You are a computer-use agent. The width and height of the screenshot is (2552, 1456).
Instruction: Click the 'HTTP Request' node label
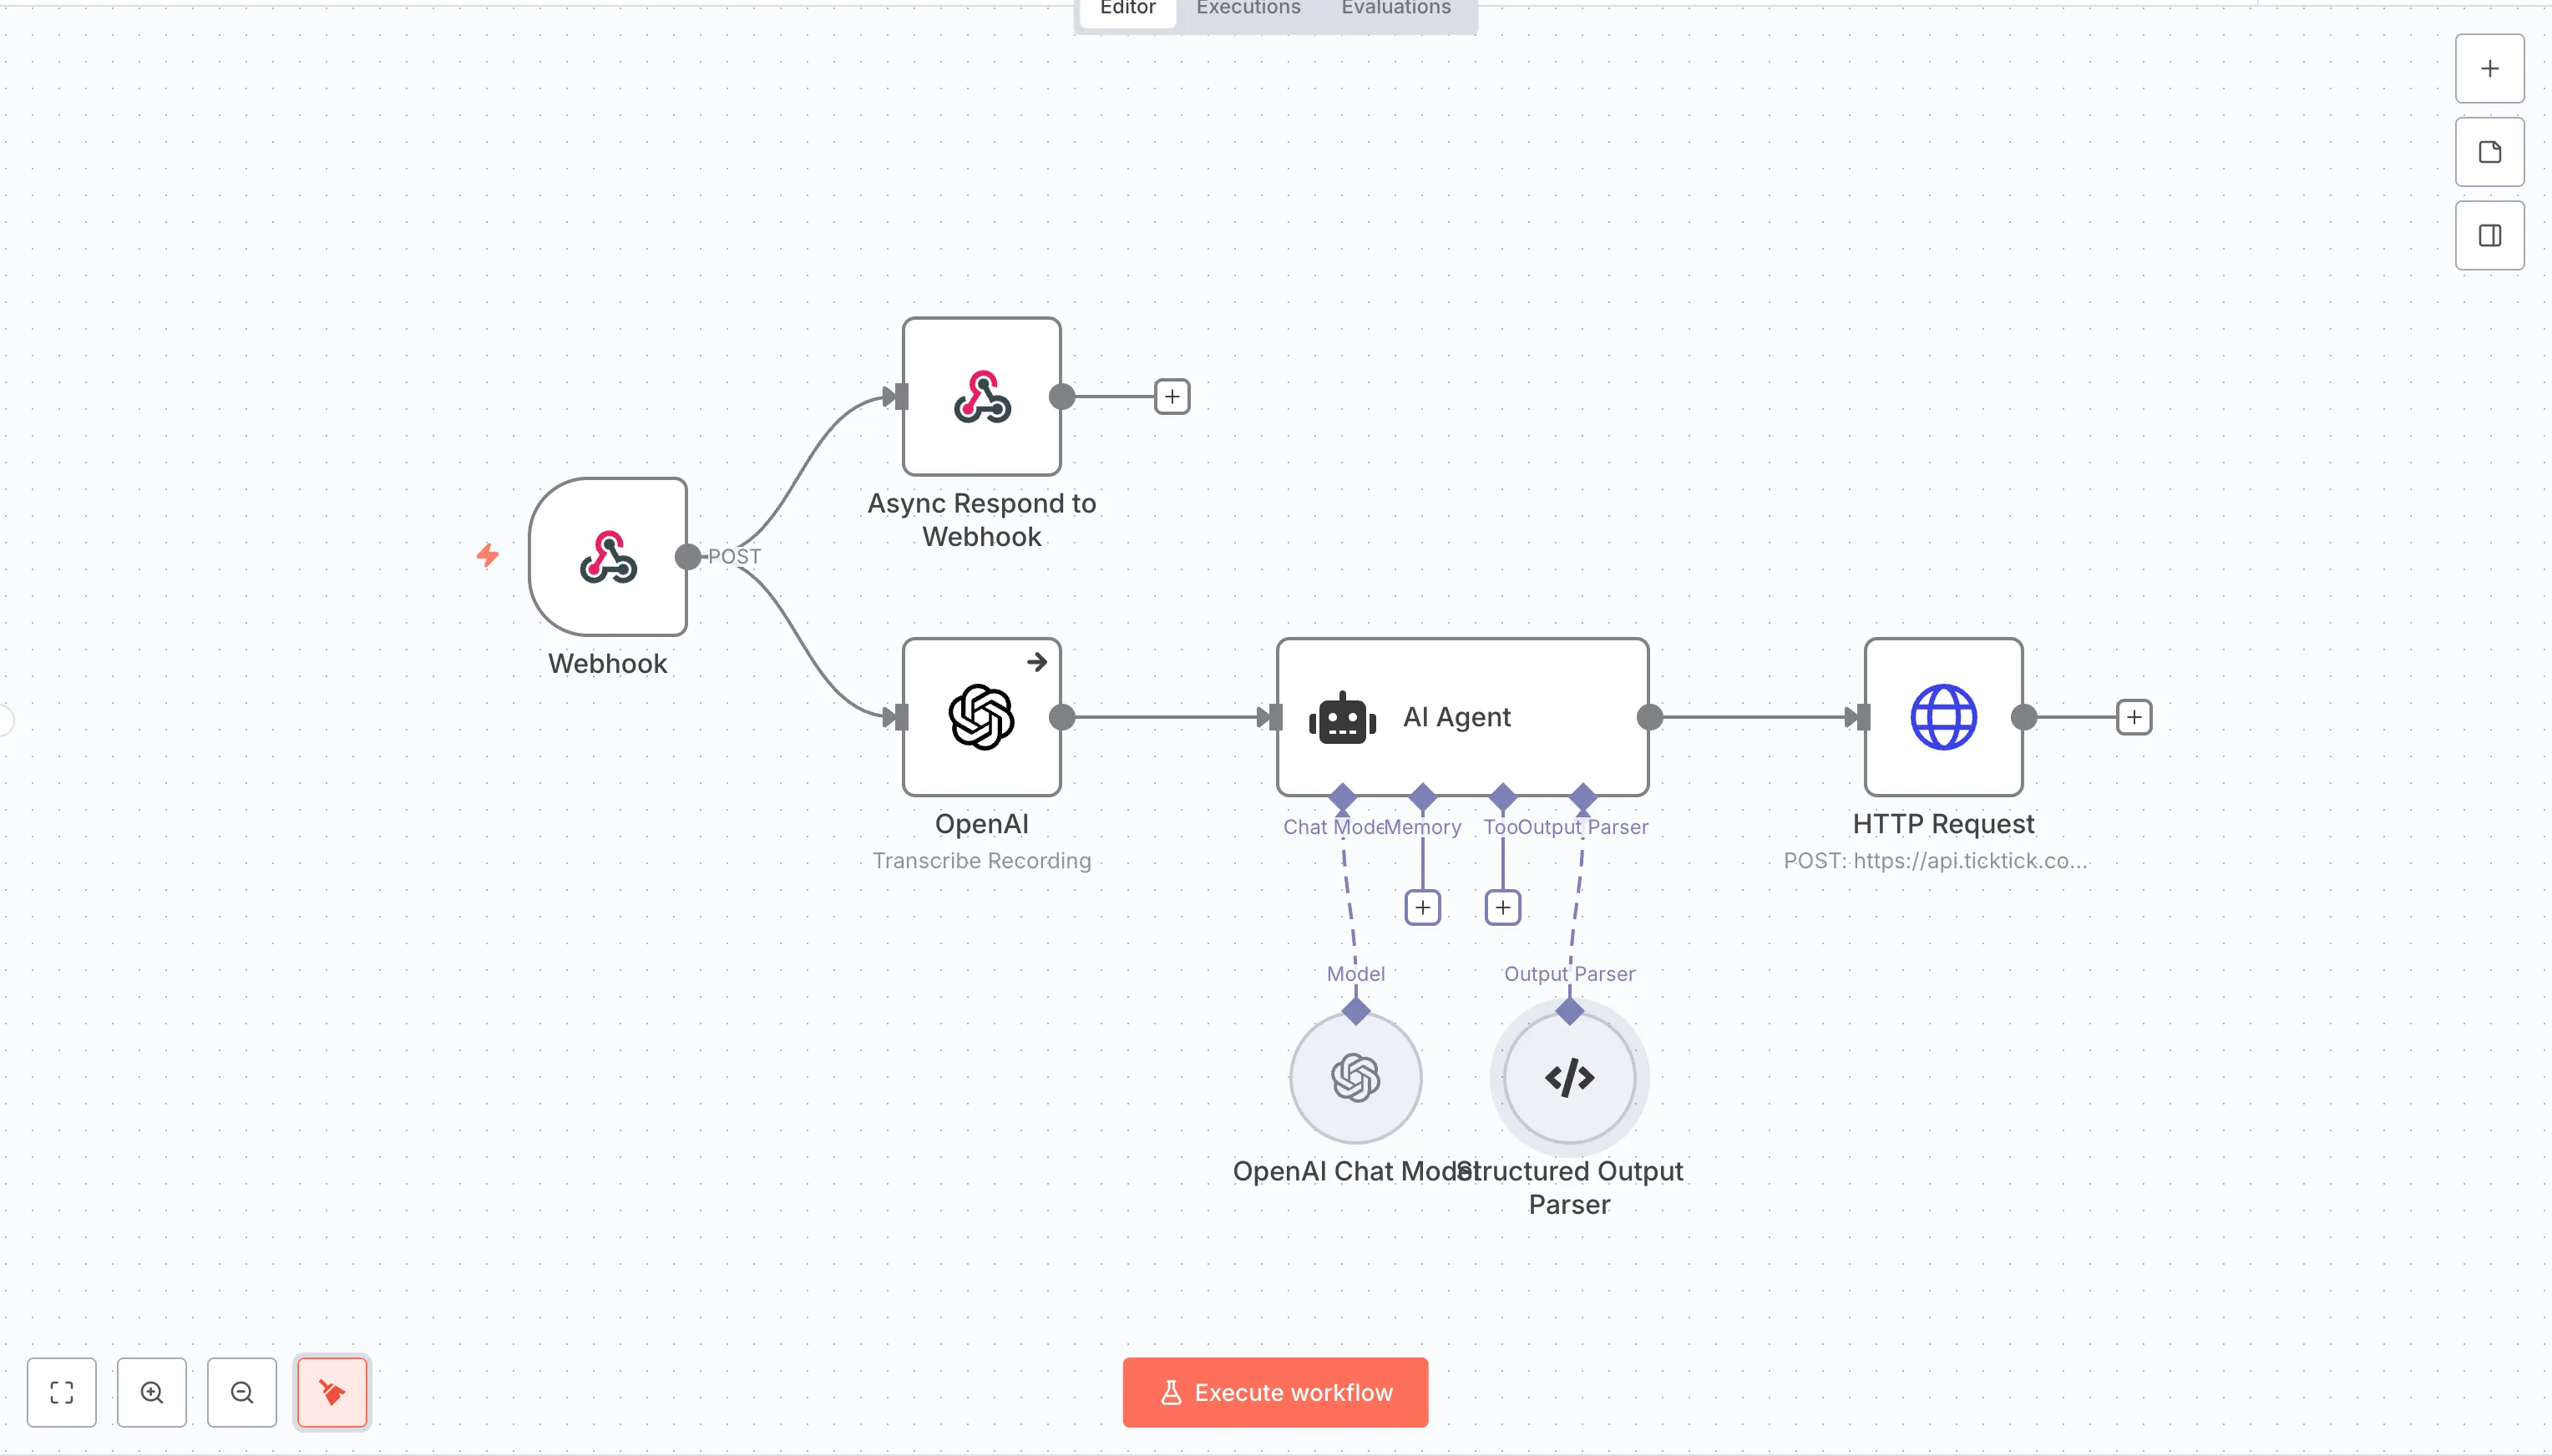(x=1943, y=824)
